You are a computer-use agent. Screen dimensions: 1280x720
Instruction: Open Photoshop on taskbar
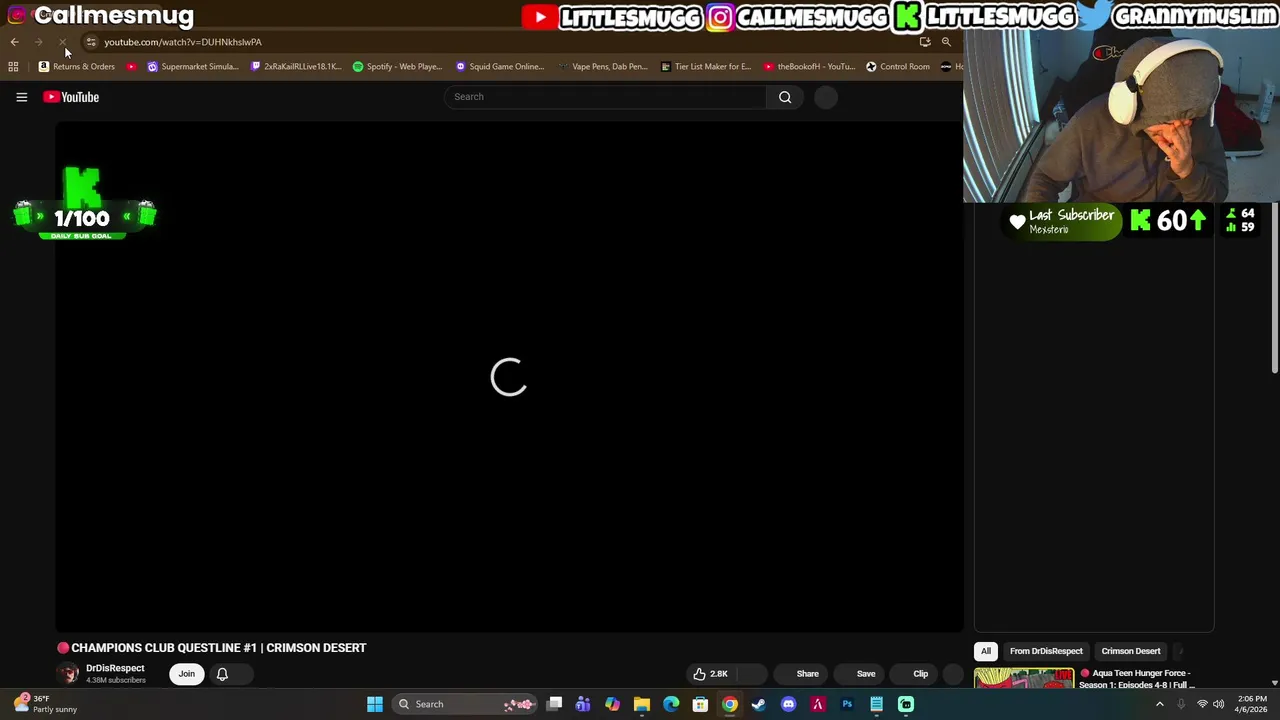pos(847,704)
